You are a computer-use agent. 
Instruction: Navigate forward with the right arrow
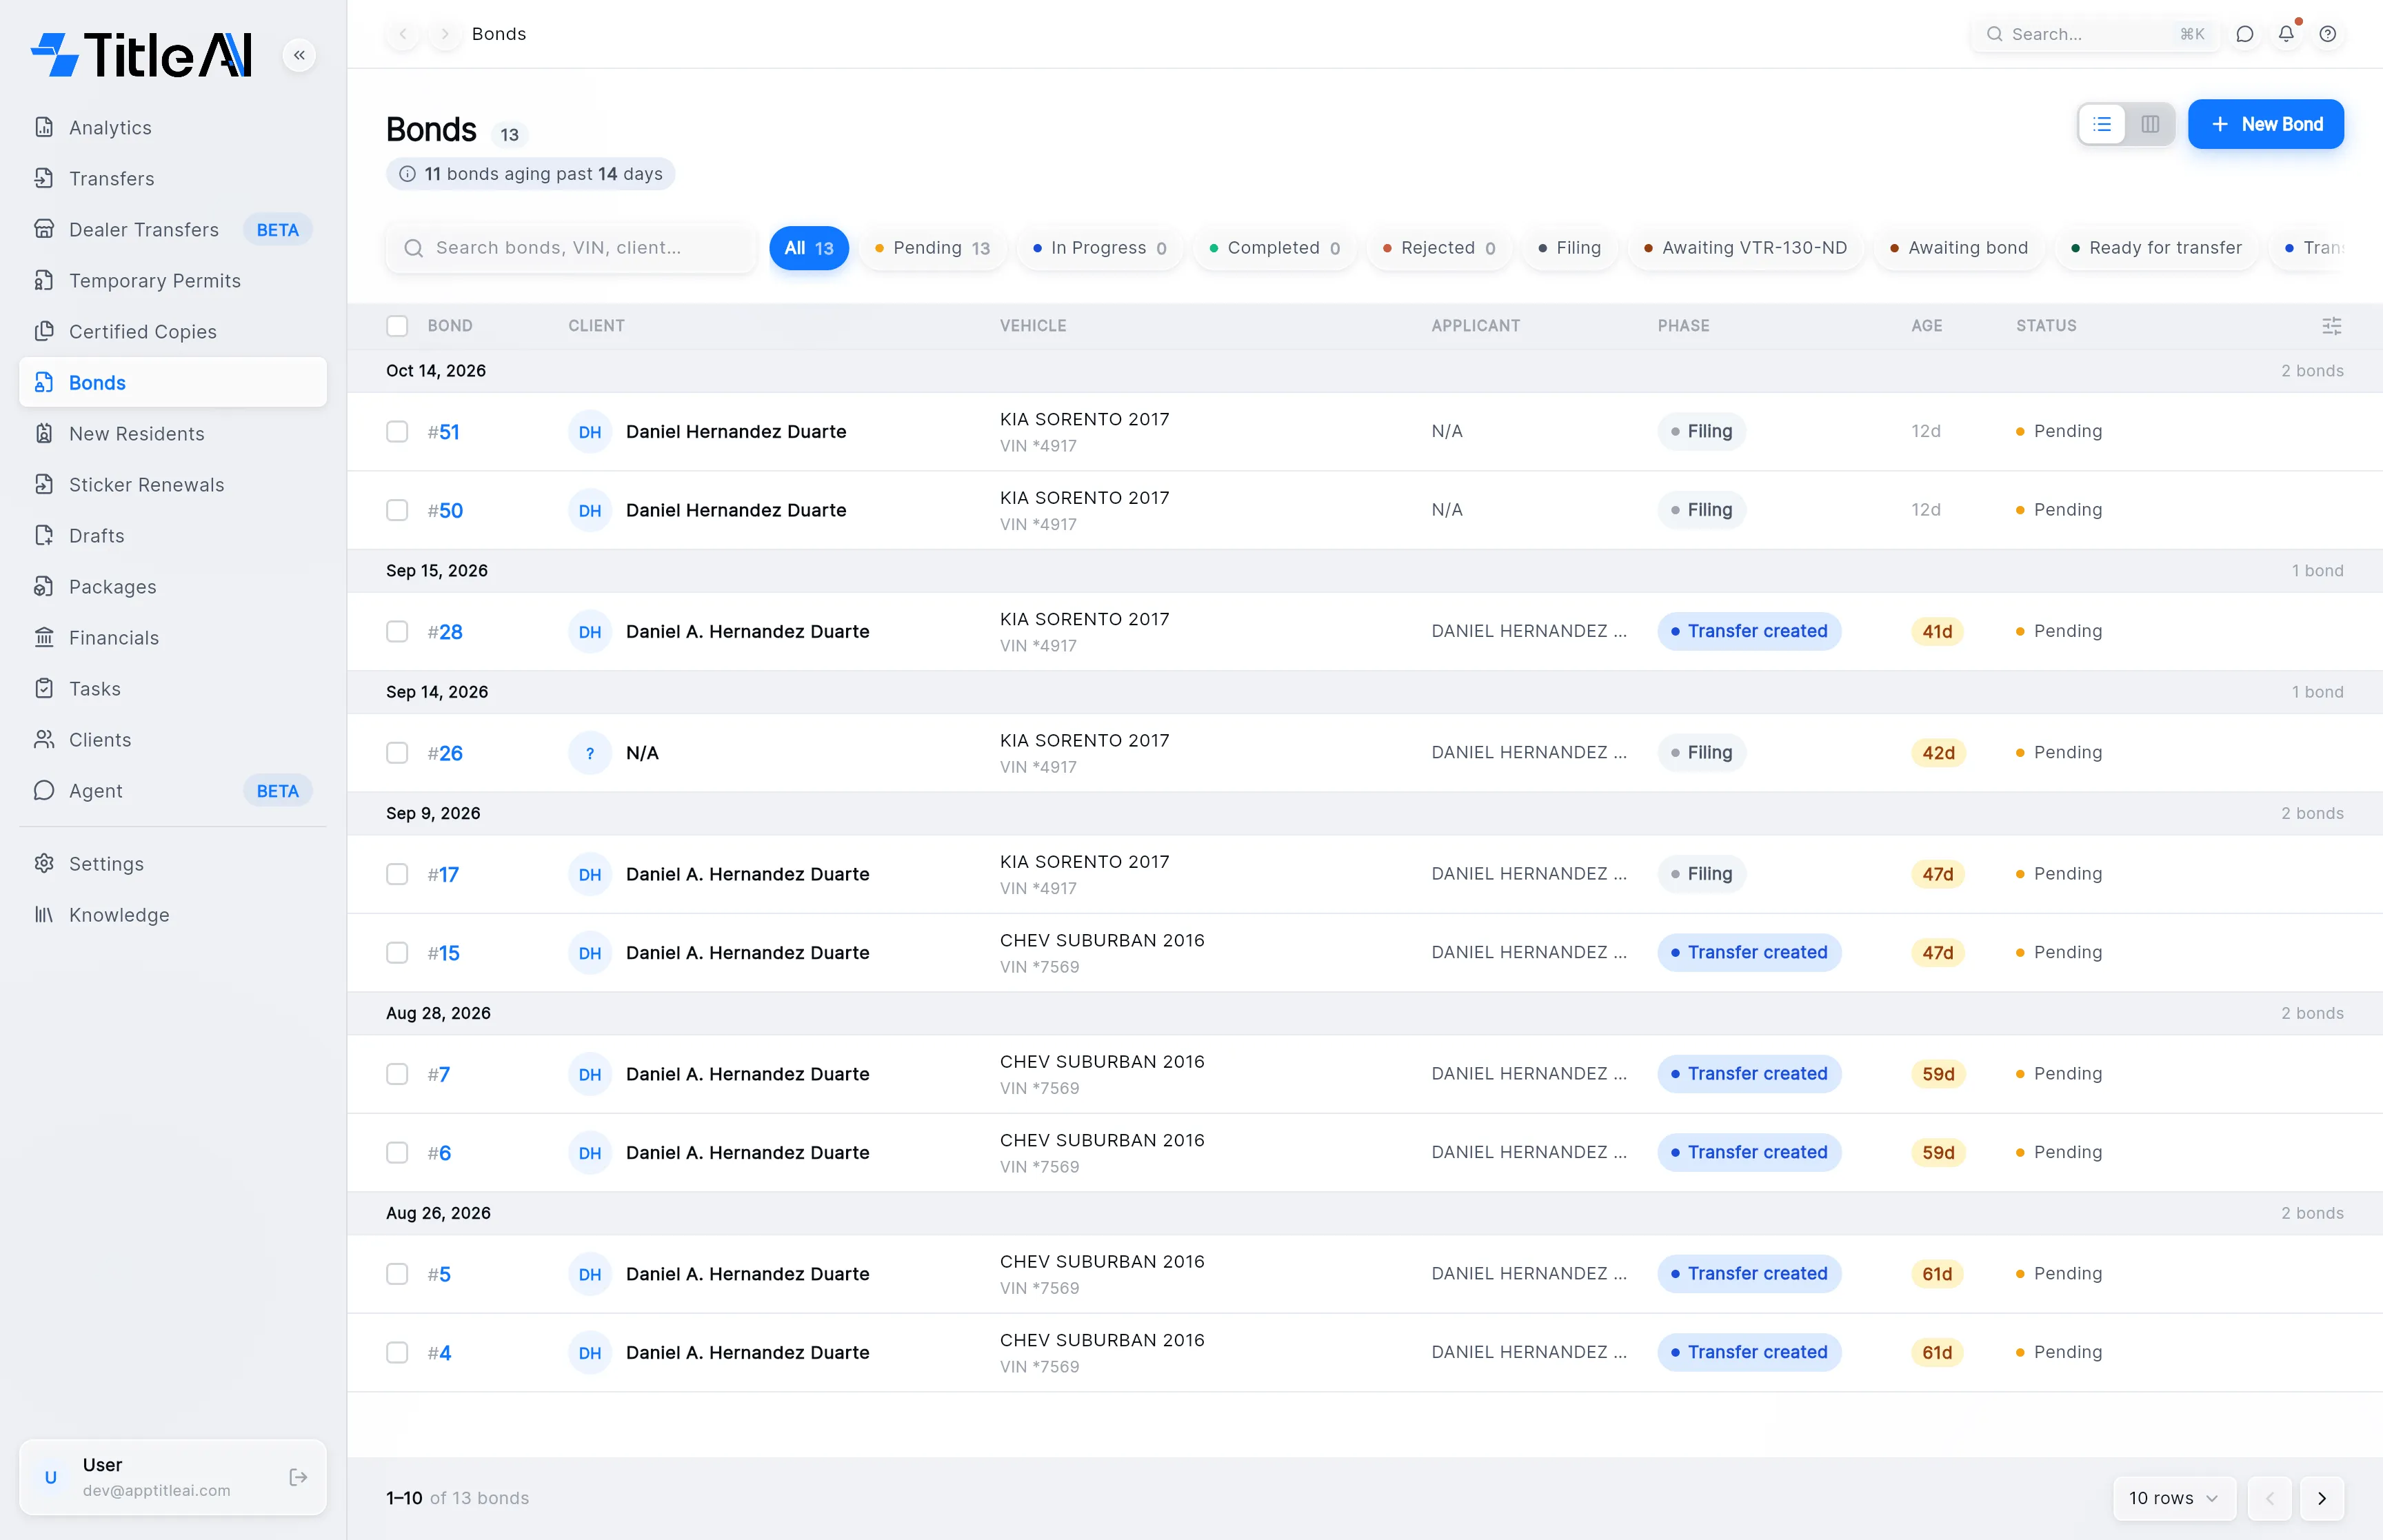click(x=445, y=34)
